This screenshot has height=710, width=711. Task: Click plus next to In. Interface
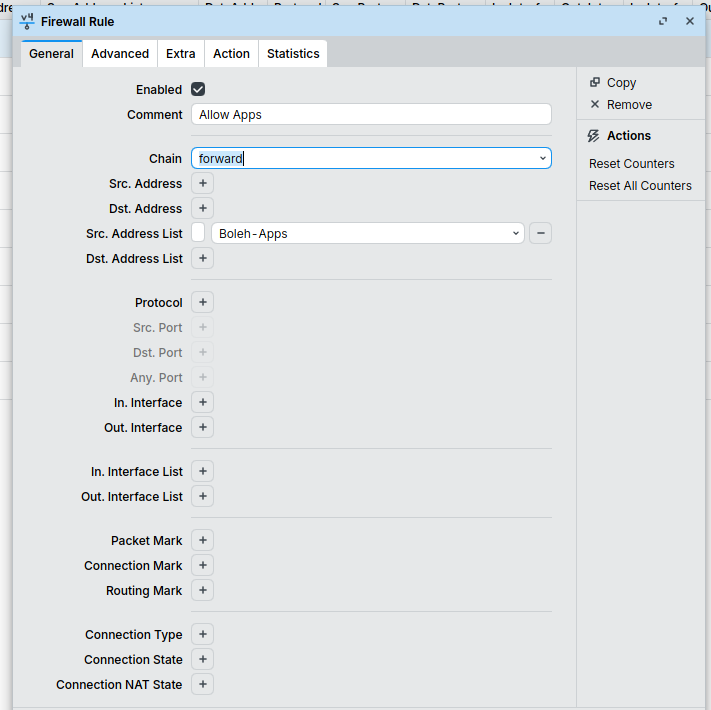pos(202,402)
